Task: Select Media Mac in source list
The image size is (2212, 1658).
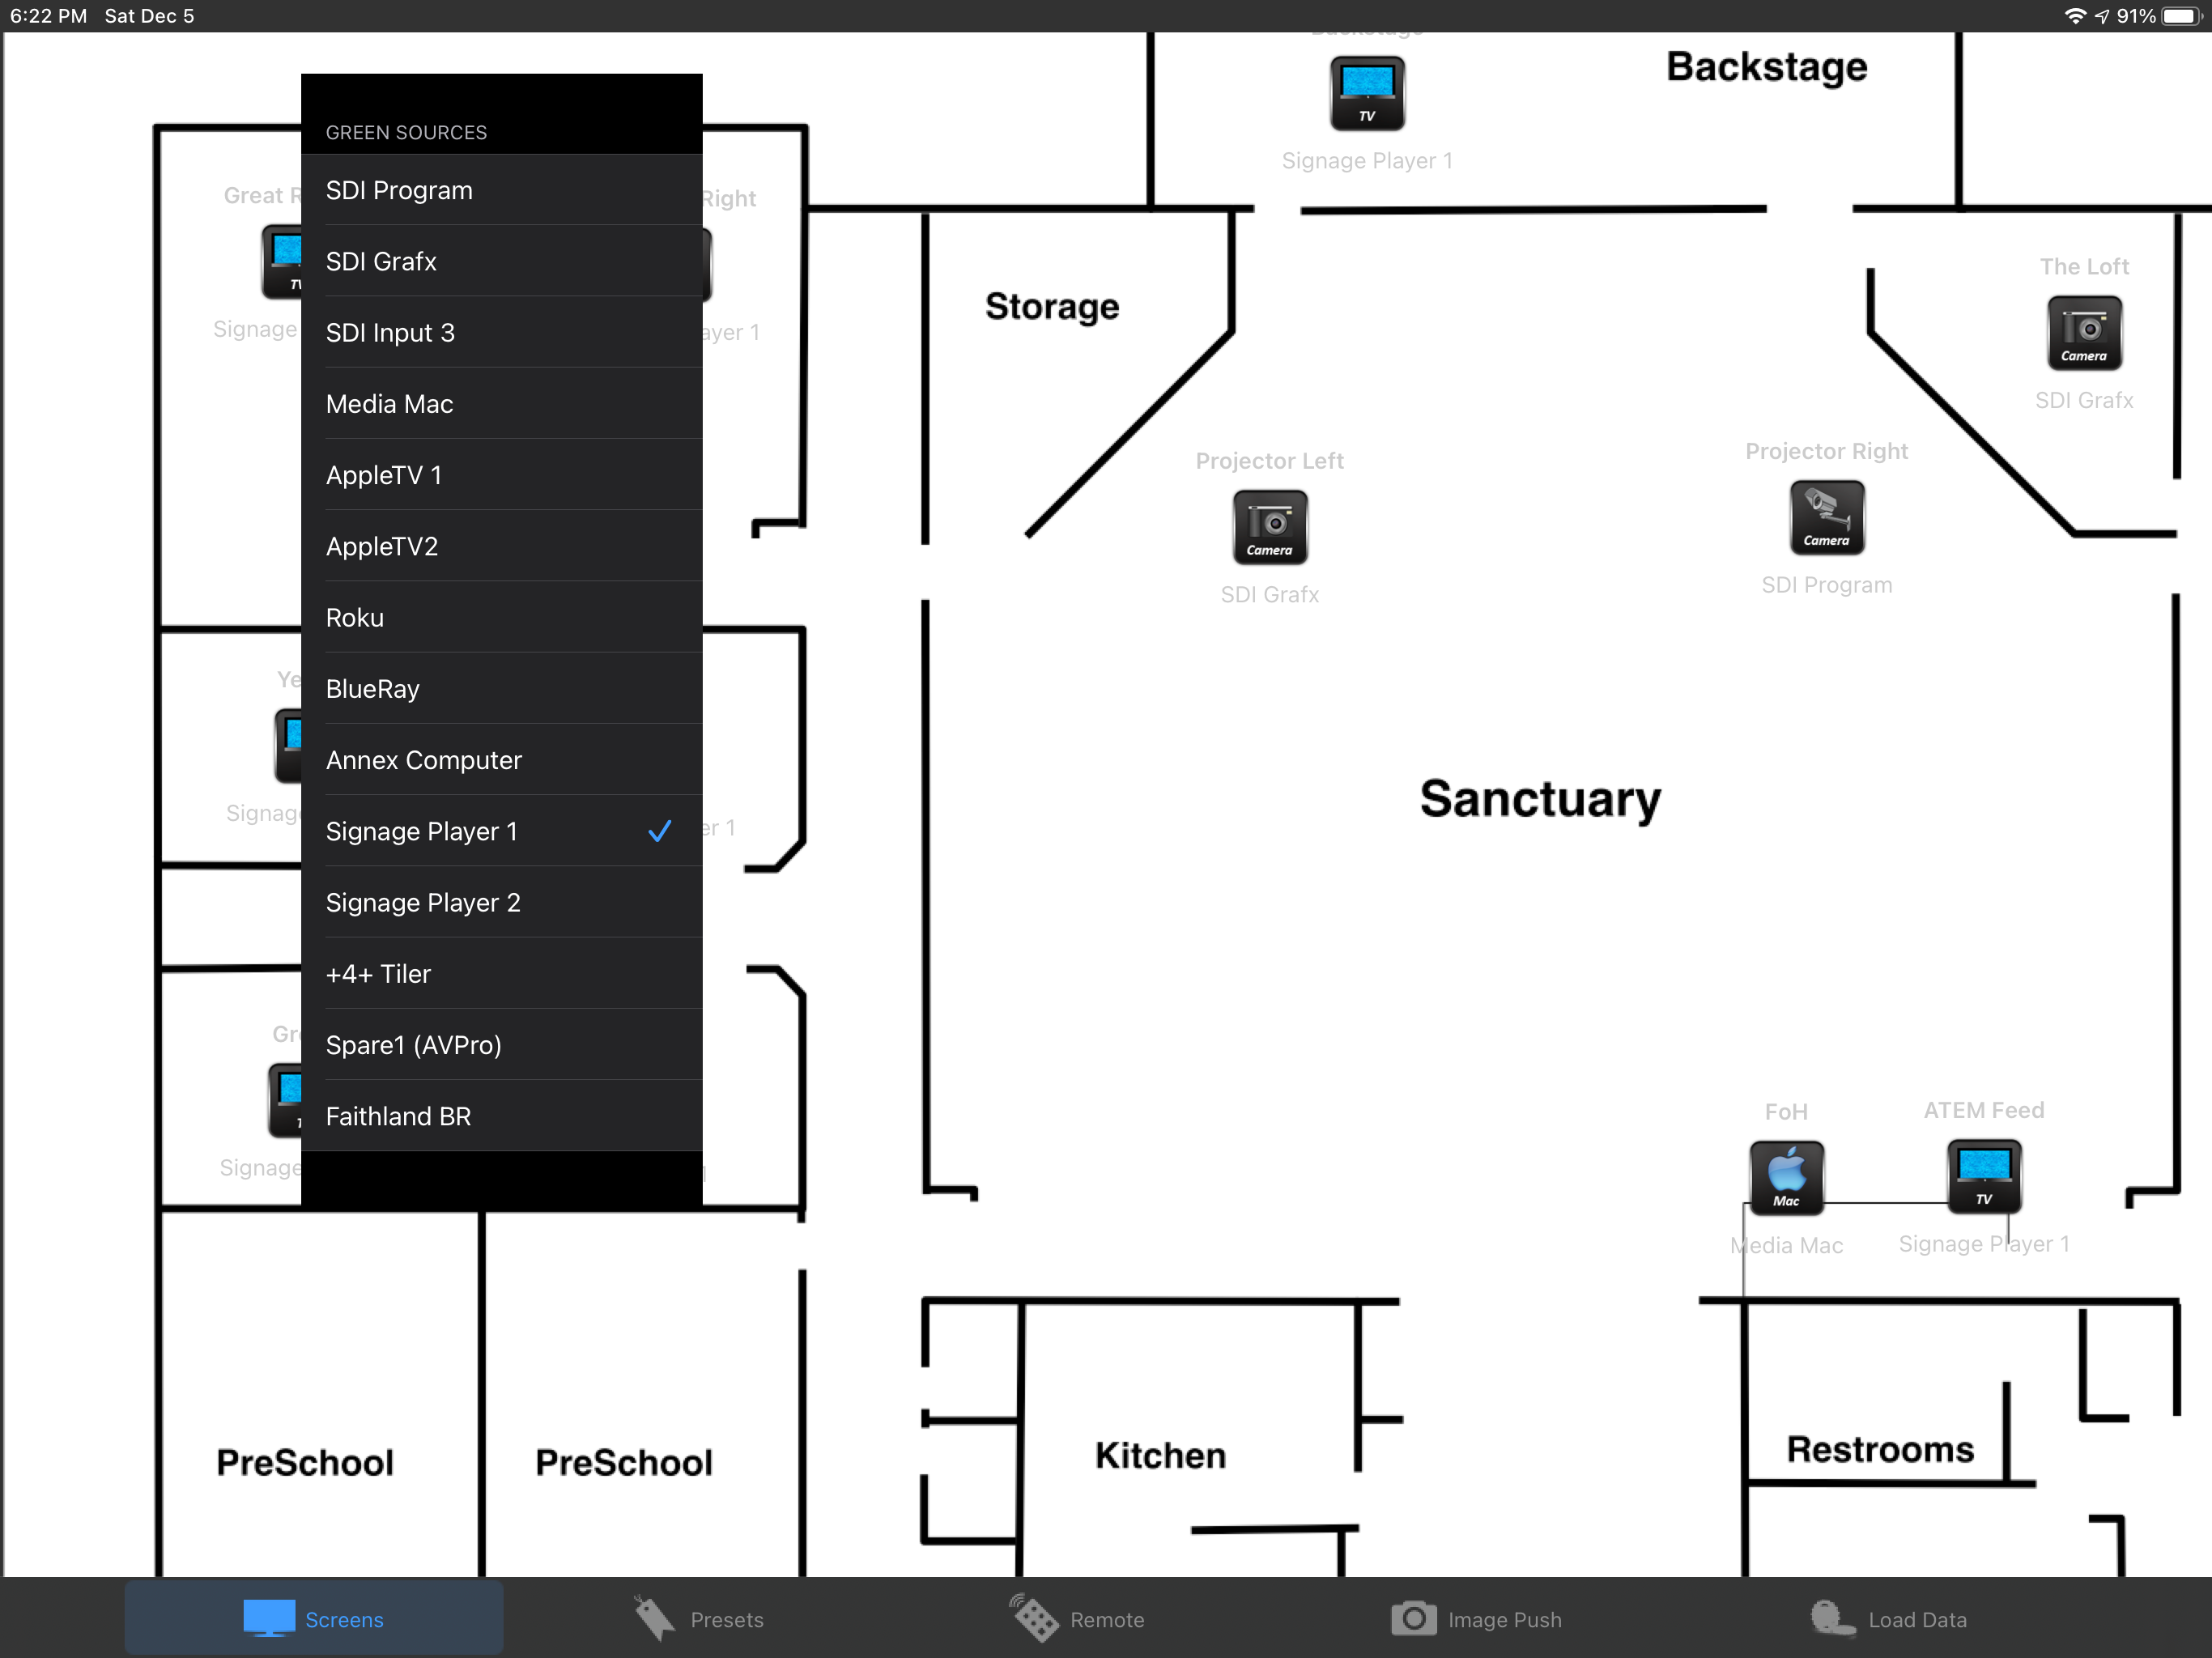Action: point(502,404)
